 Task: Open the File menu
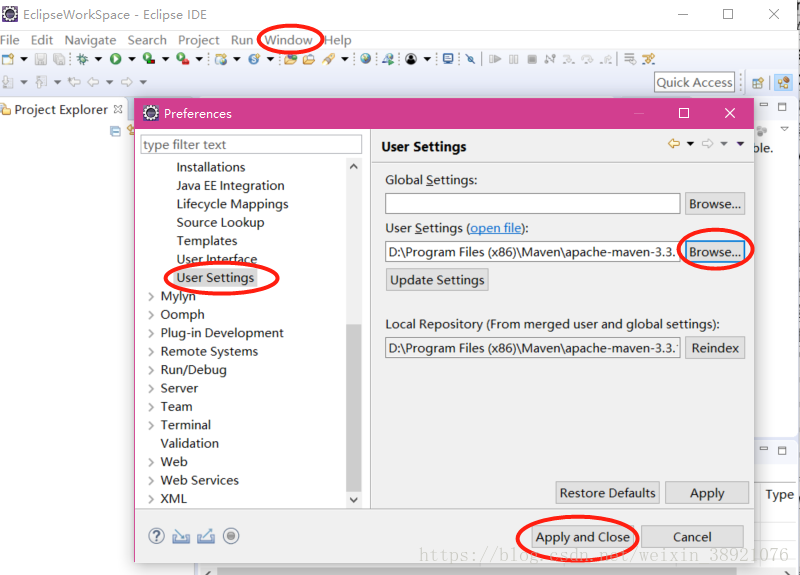pos(10,40)
